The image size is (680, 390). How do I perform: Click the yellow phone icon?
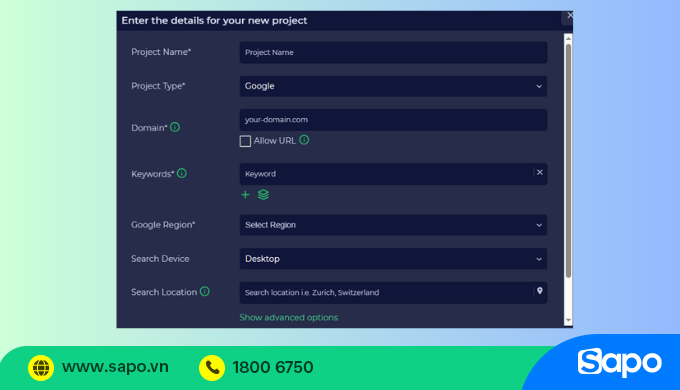point(212,368)
